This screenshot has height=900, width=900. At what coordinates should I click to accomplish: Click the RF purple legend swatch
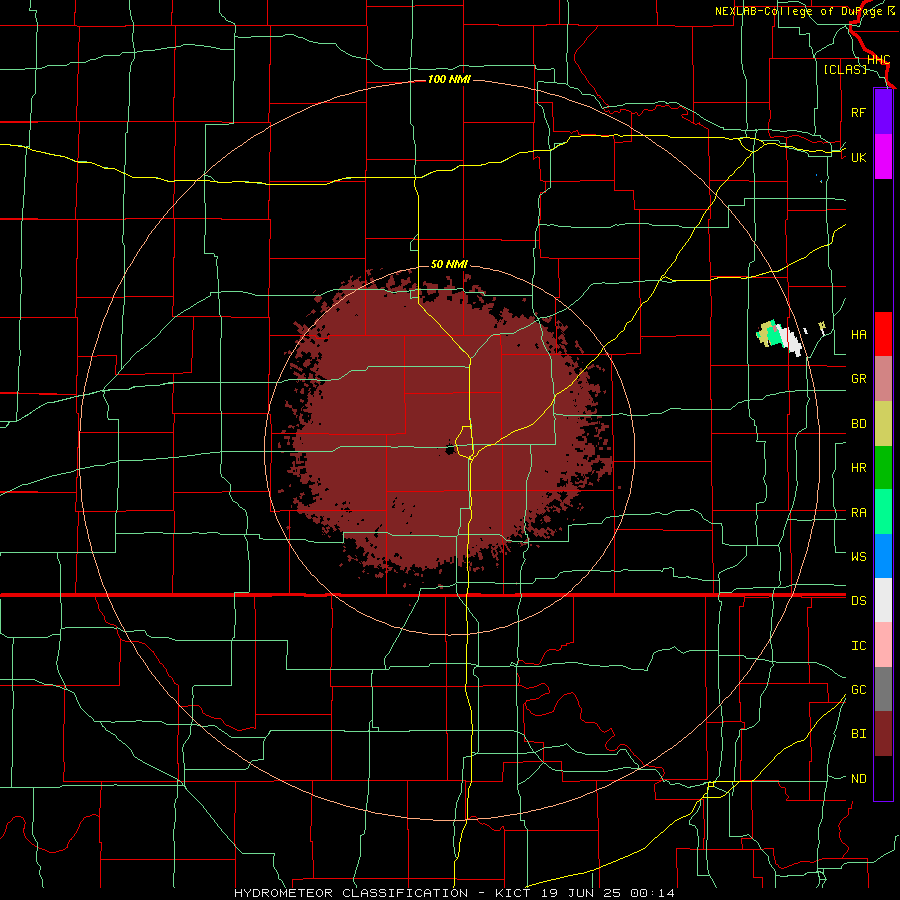click(883, 112)
